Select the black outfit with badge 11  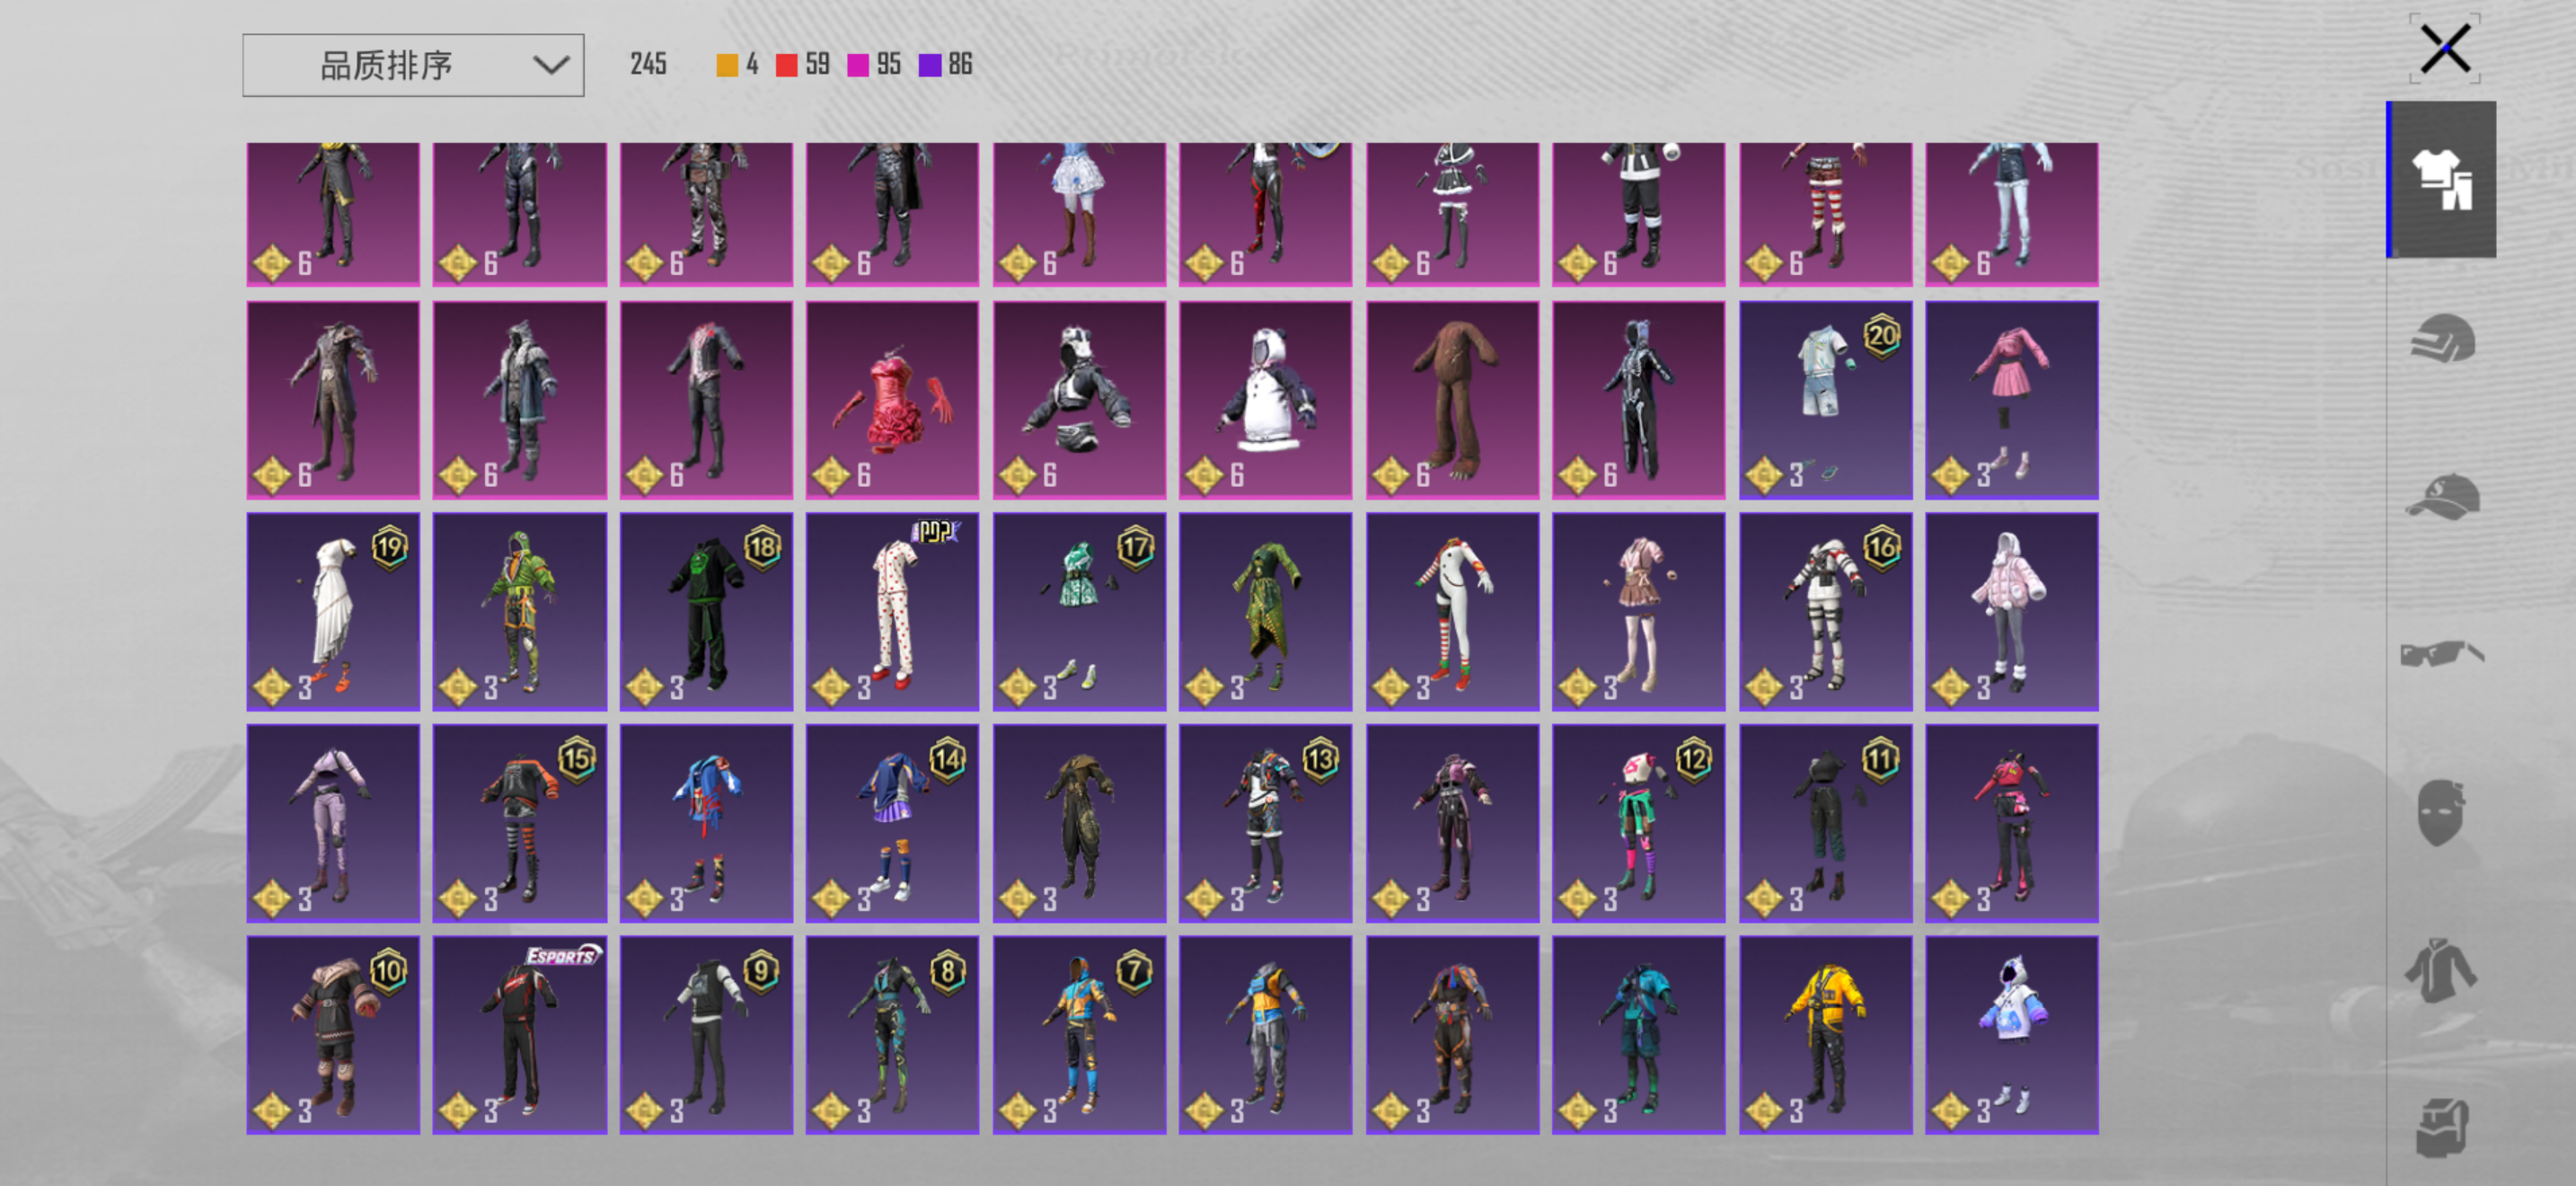click(1825, 824)
